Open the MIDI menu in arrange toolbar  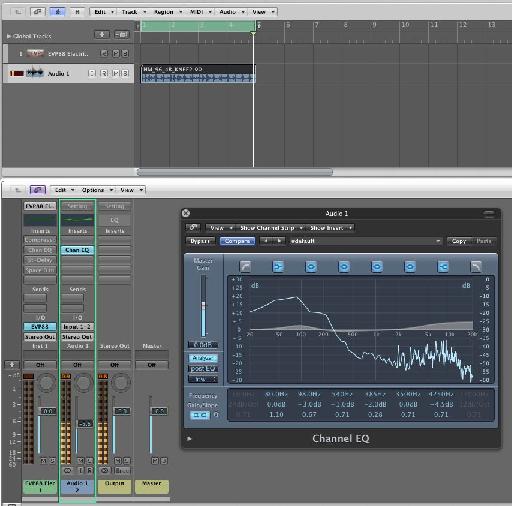click(x=201, y=12)
